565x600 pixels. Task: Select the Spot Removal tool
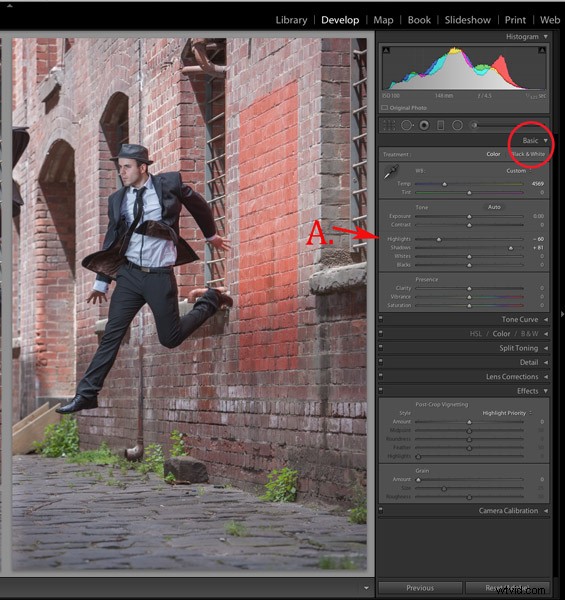tap(407, 125)
